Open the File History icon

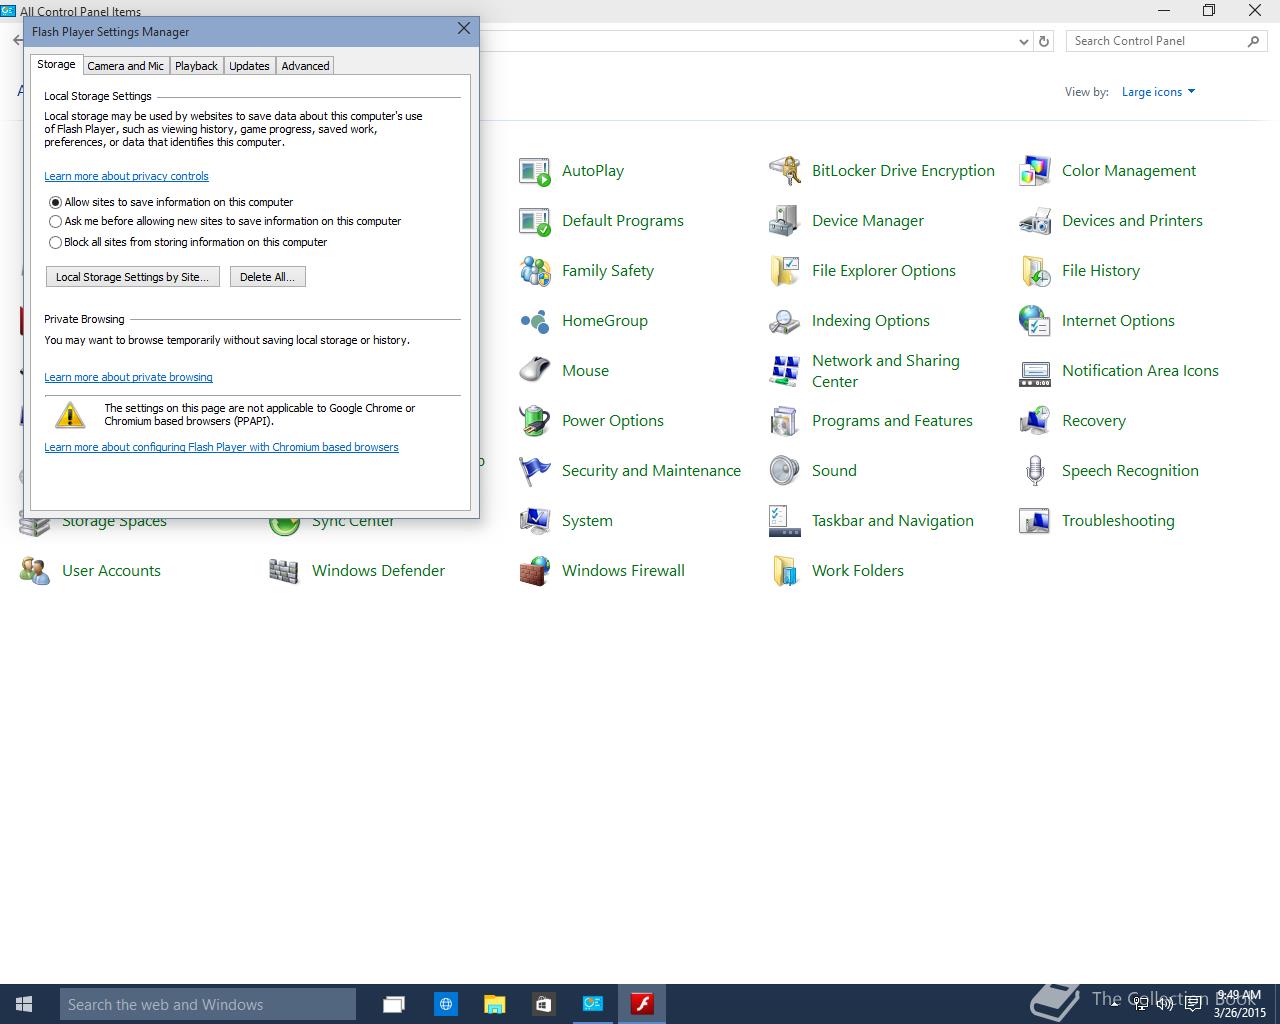pyautogui.click(x=1035, y=271)
